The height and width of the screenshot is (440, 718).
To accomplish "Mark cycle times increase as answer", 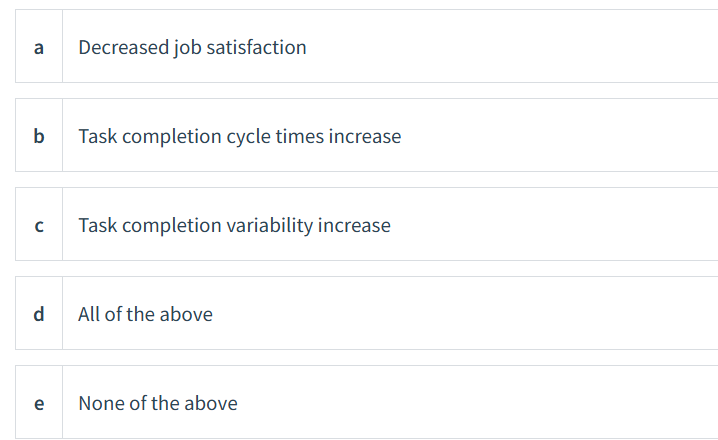I will coord(366,135).
